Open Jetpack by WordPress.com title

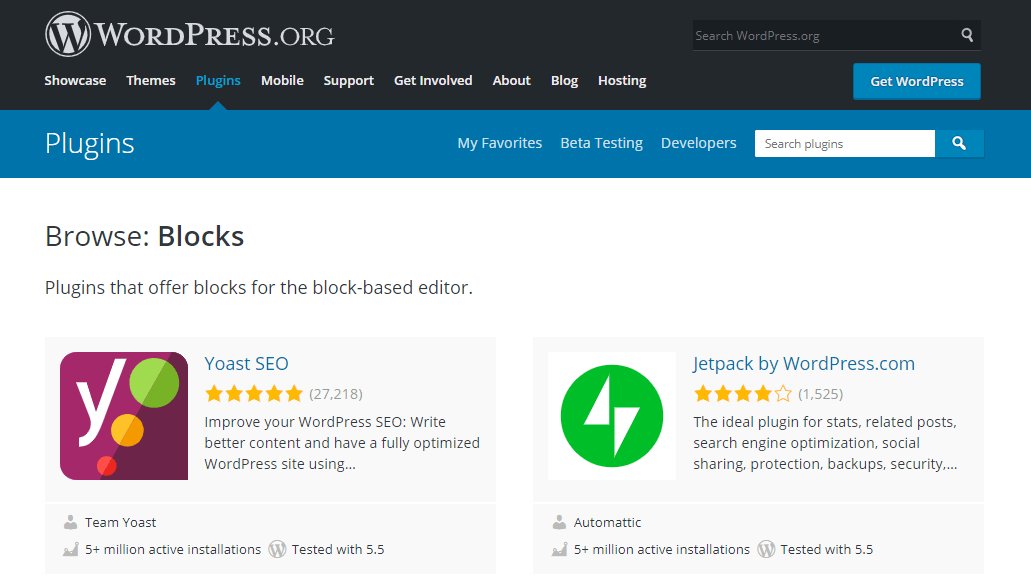point(803,364)
